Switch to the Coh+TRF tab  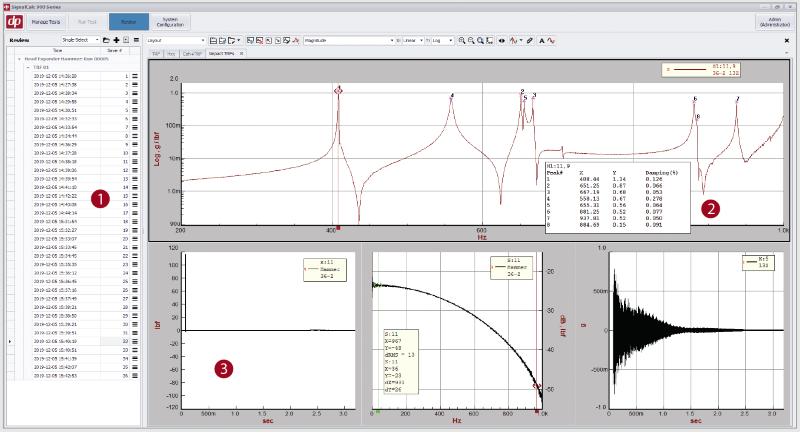click(192, 52)
